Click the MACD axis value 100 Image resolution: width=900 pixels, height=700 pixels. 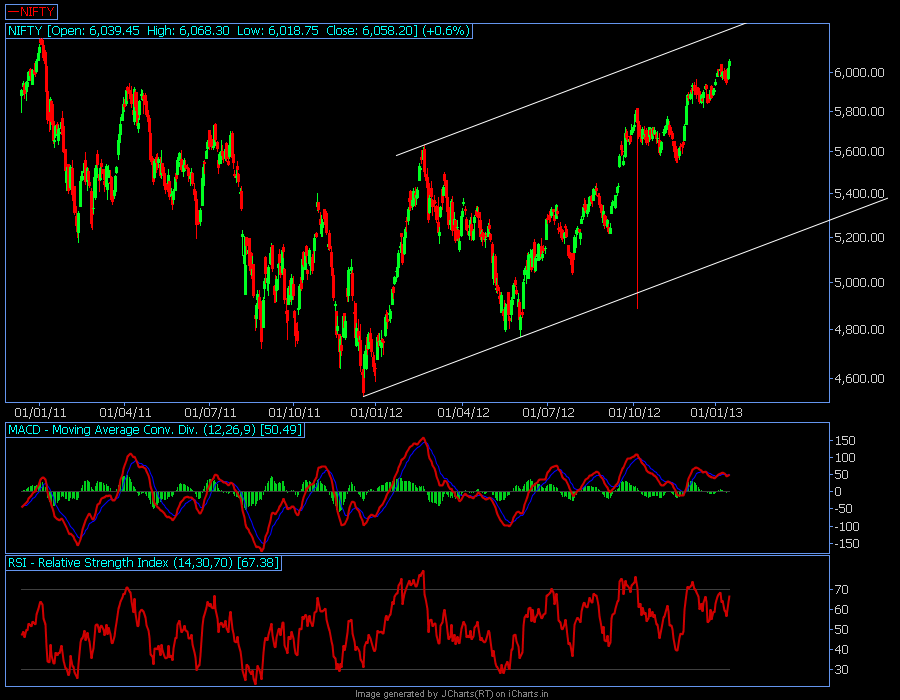point(845,458)
